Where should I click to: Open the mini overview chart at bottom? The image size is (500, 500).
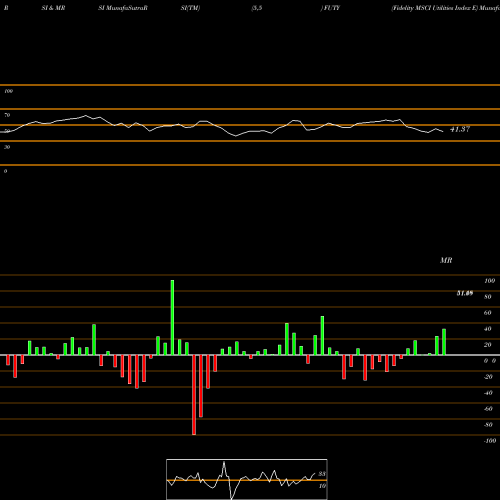[247, 479]
